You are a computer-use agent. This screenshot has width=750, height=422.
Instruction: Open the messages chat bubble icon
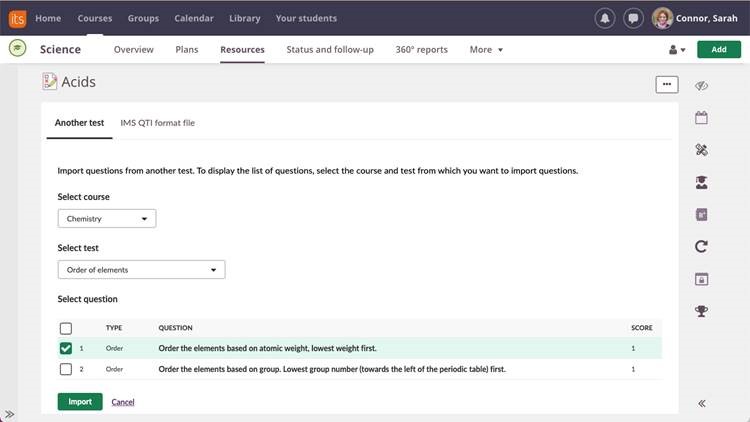click(633, 18)
